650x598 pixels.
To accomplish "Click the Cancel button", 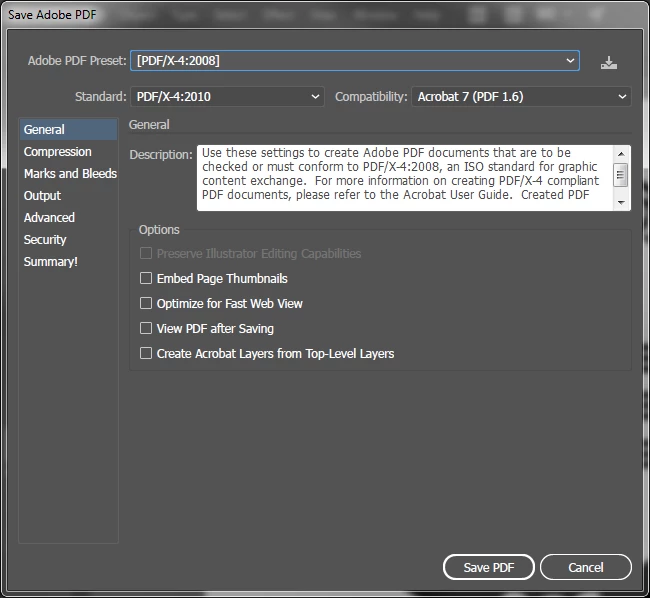I will pos(586,567).
